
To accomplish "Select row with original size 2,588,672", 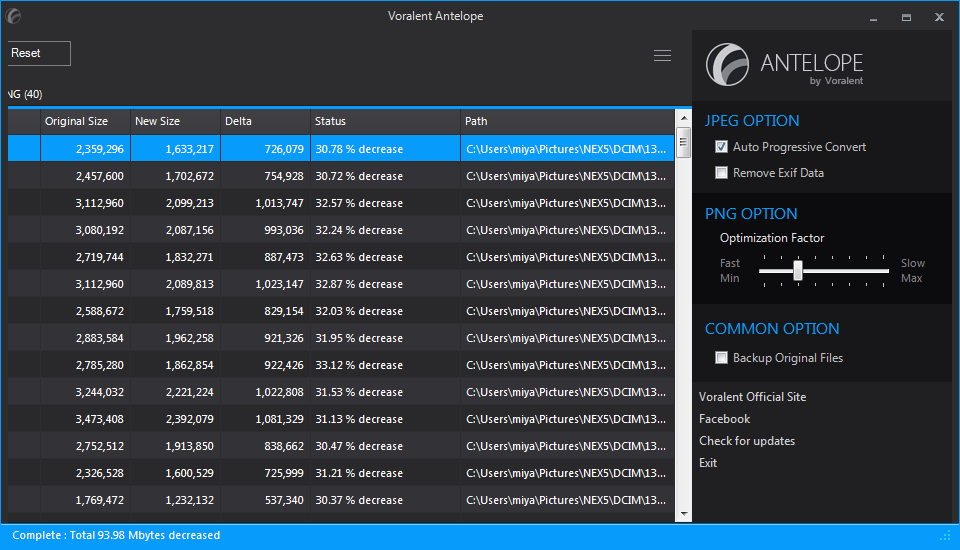I will pos(341,311).
